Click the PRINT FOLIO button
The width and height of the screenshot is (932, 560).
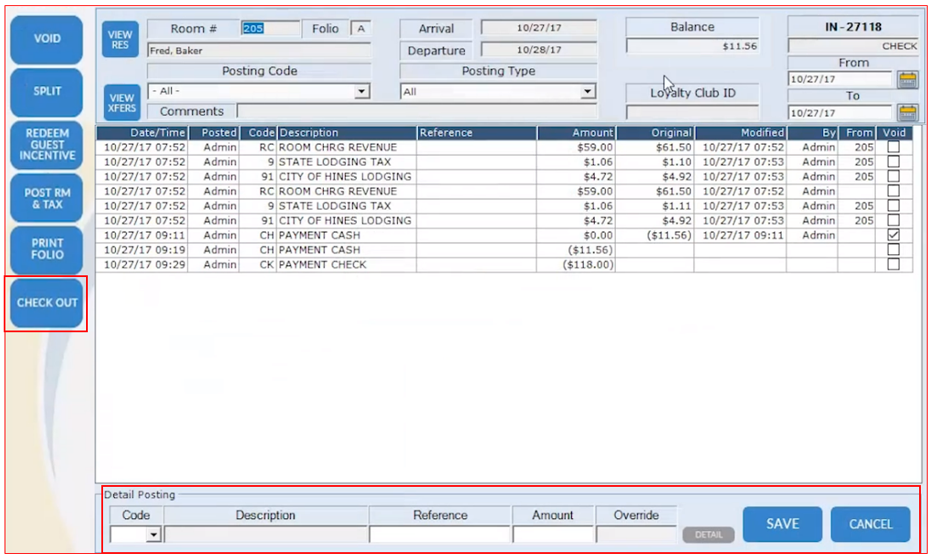point(47,249)
